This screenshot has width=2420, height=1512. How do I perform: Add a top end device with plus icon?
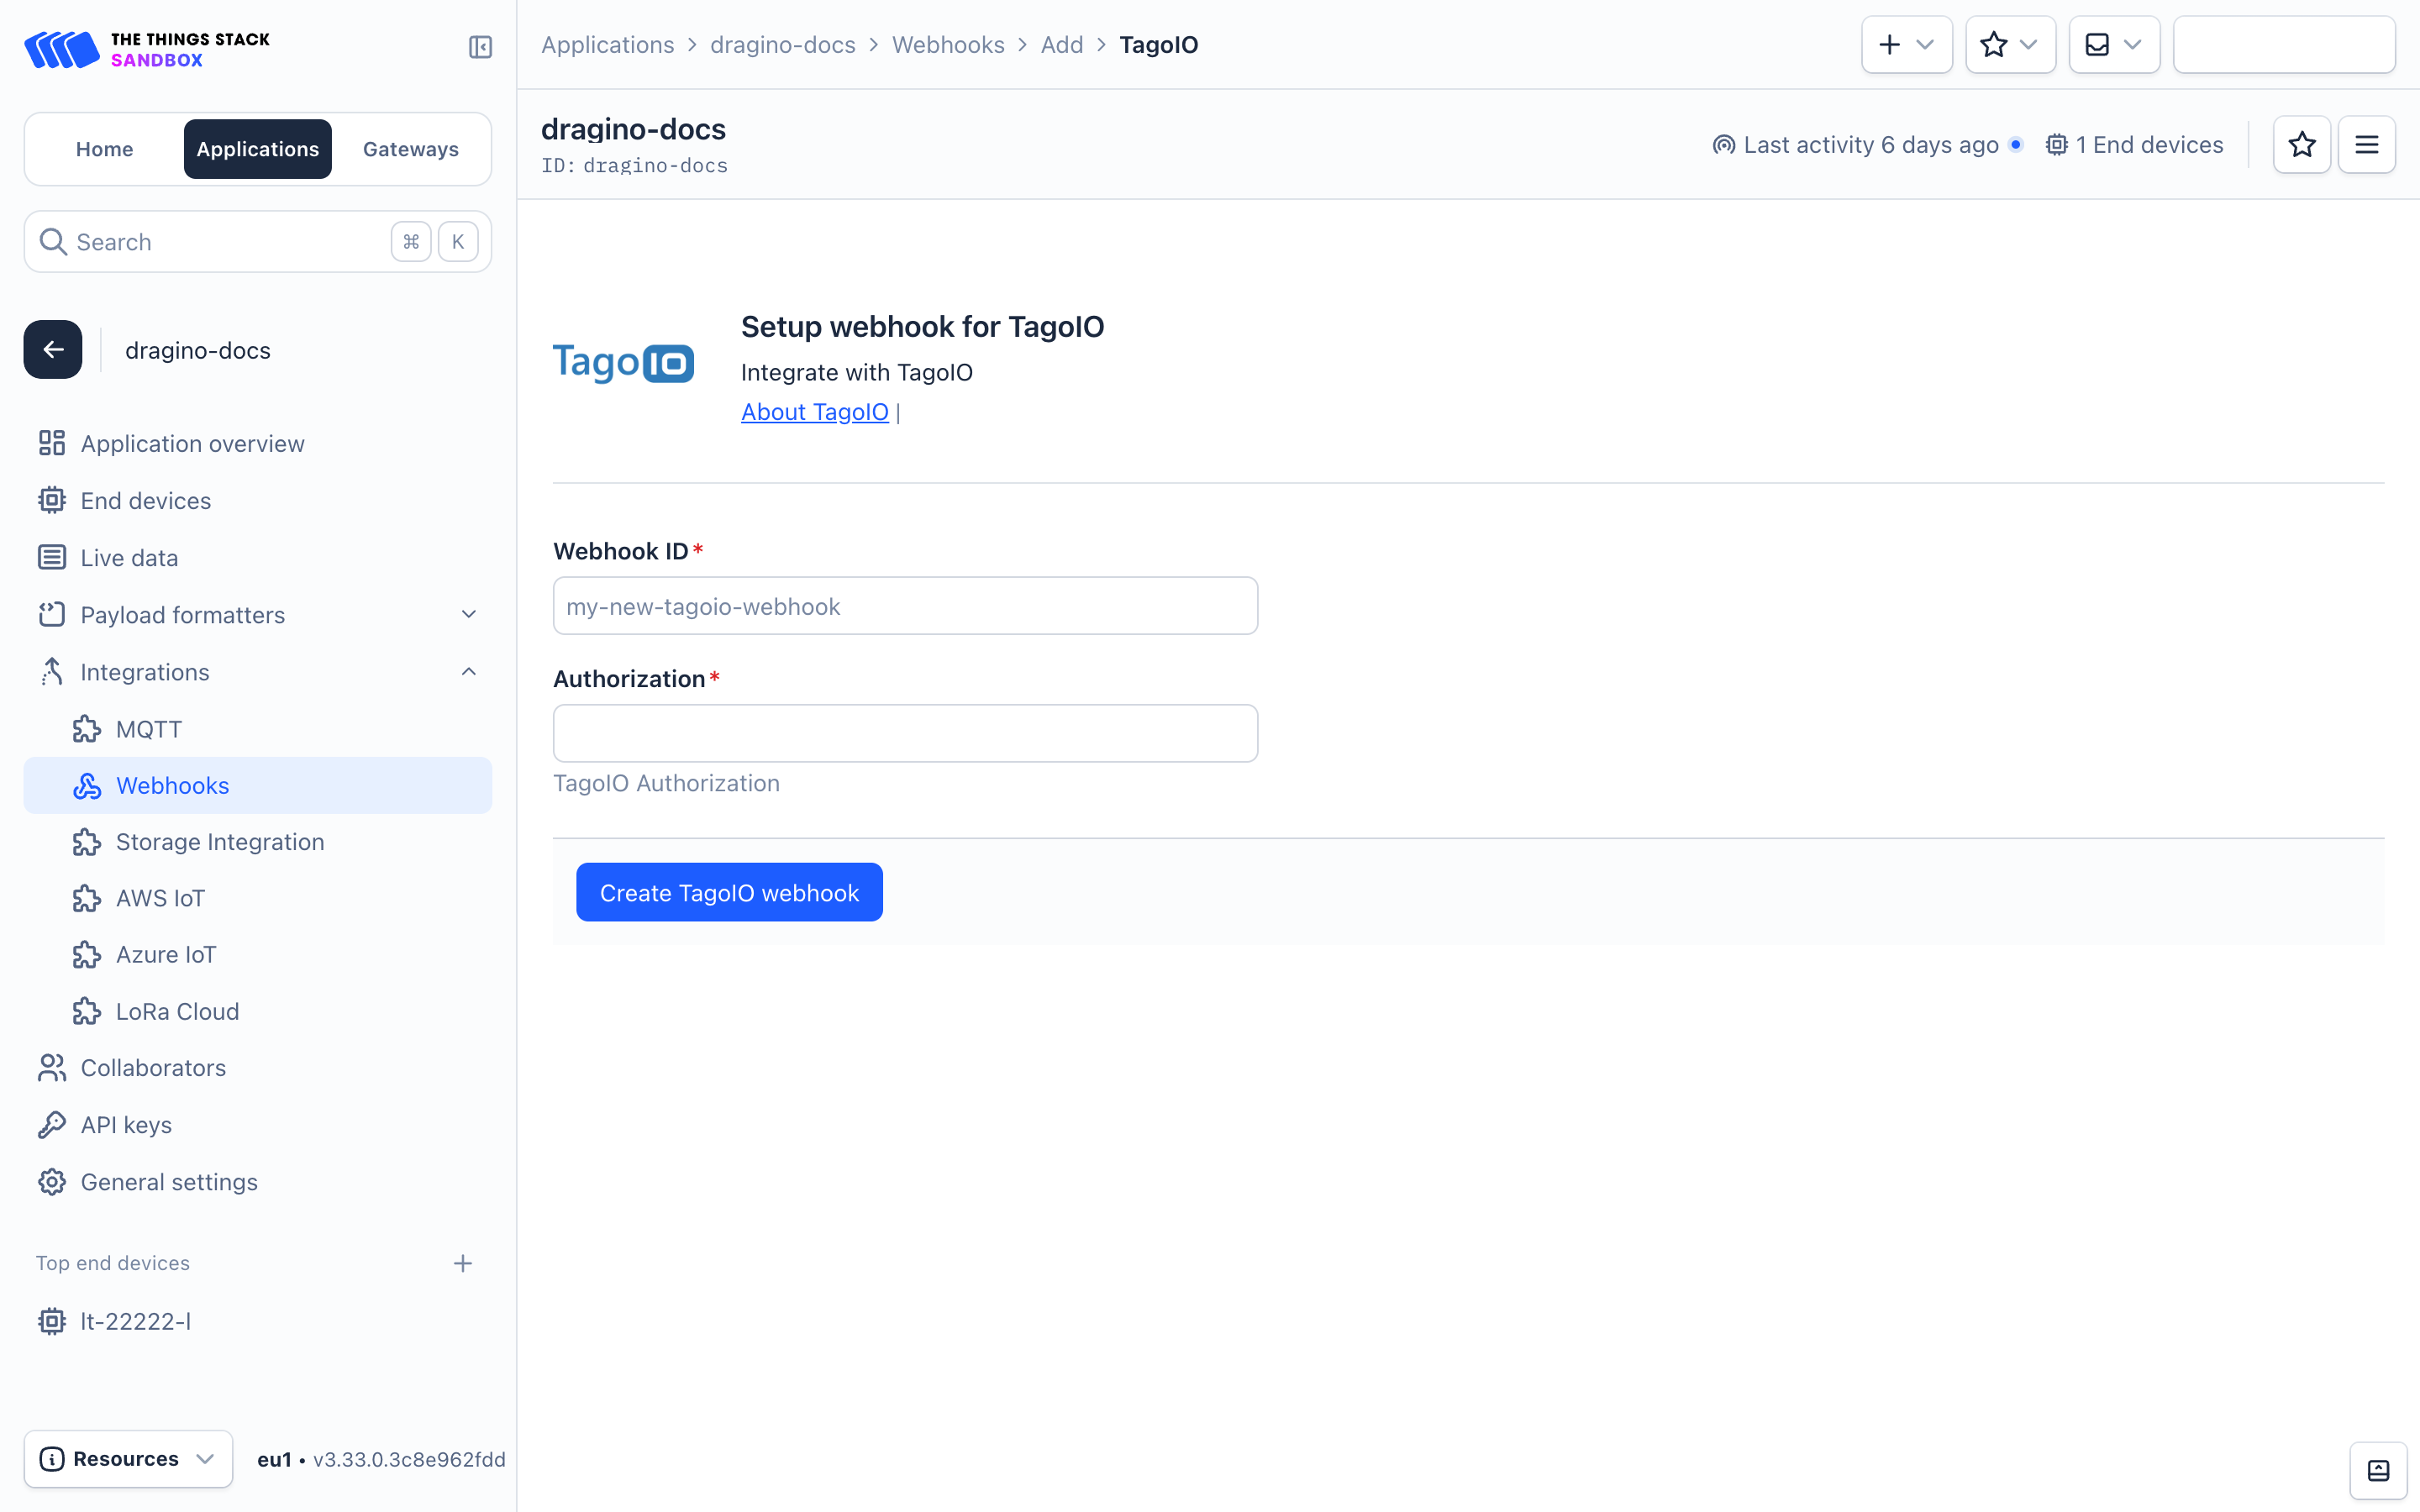[x=462, y=1263]
